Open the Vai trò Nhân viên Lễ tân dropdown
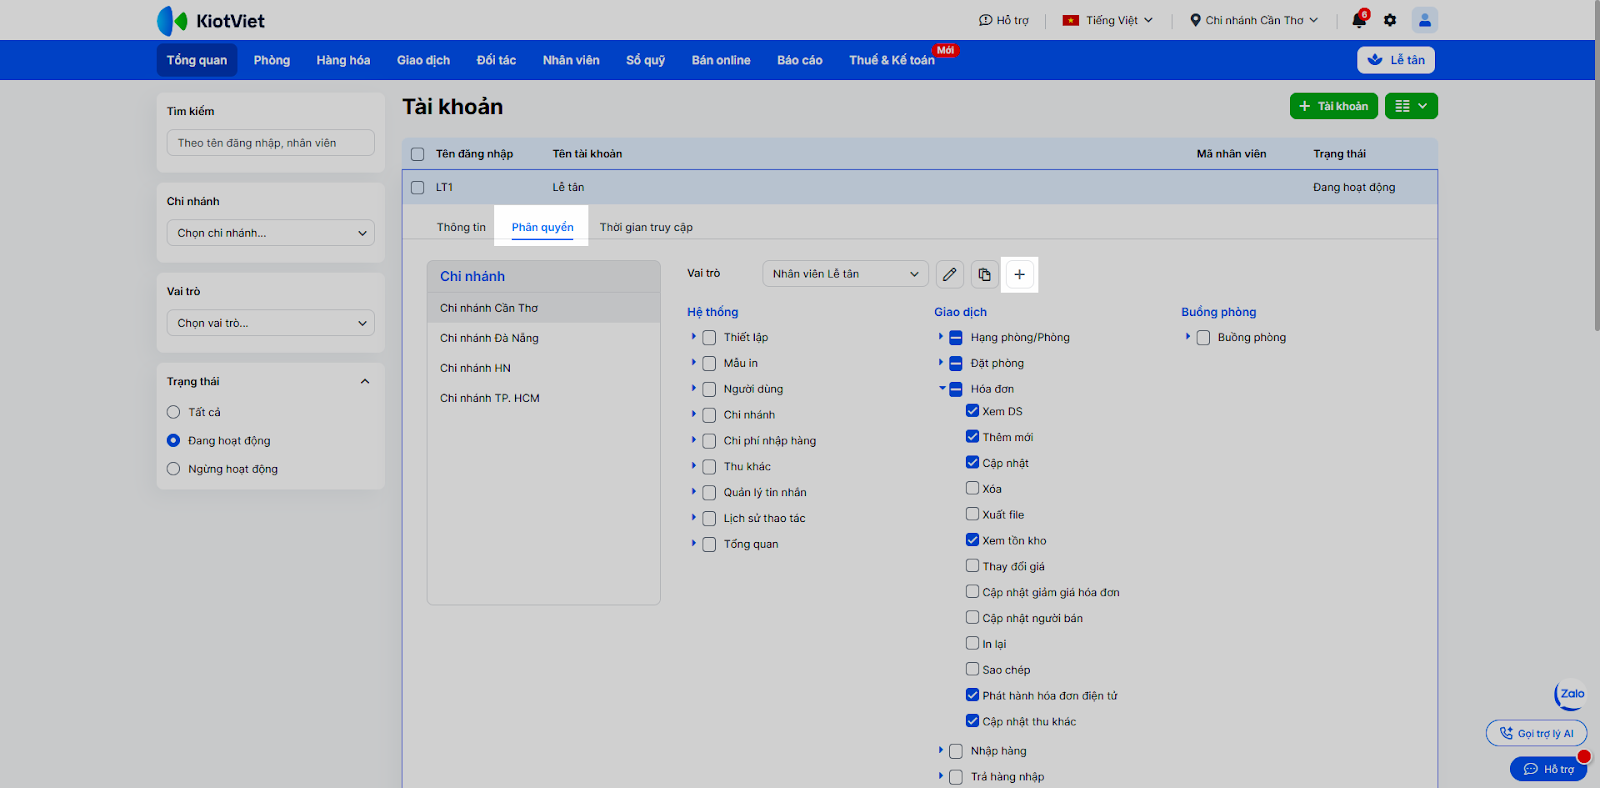 (x=846, y=274)
